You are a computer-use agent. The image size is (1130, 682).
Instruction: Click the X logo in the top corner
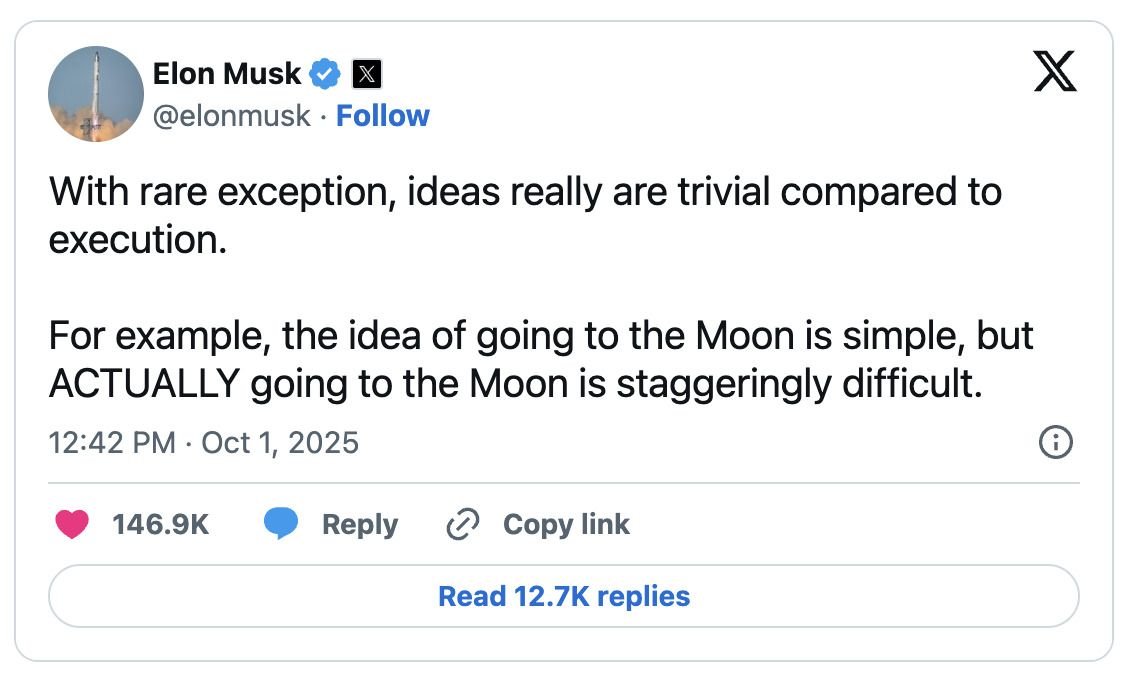[x=1055, y=73]
